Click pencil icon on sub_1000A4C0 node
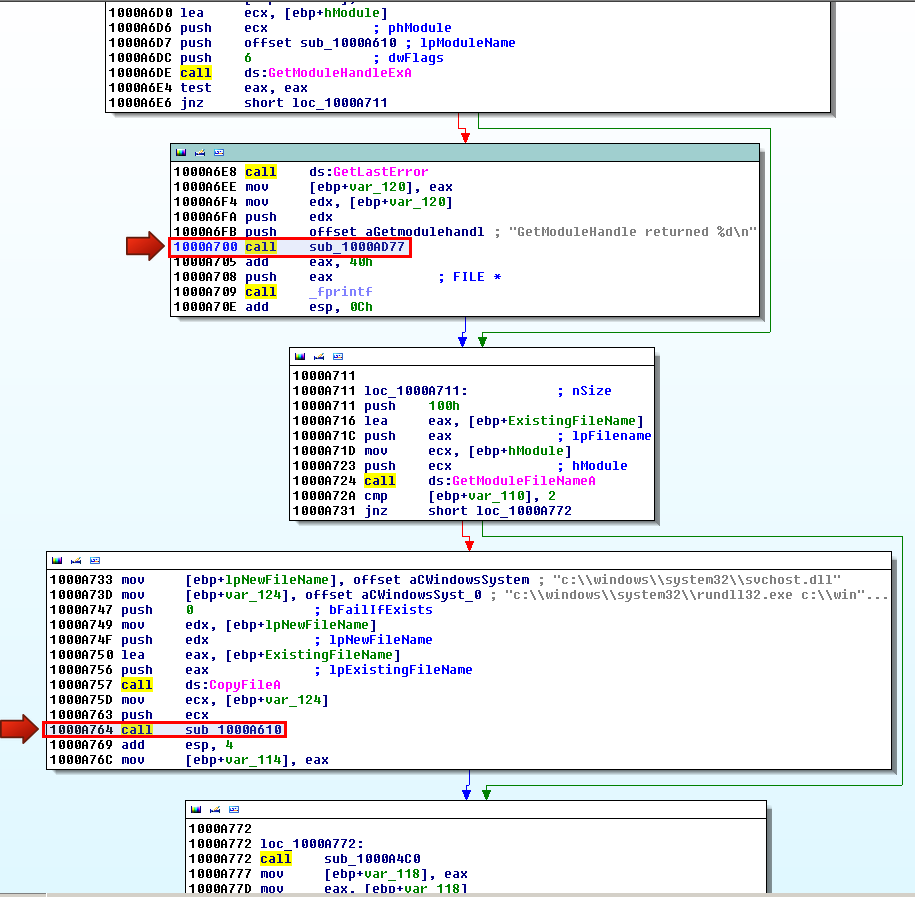This screenshot has width=915, height=897. pos(216,809)
